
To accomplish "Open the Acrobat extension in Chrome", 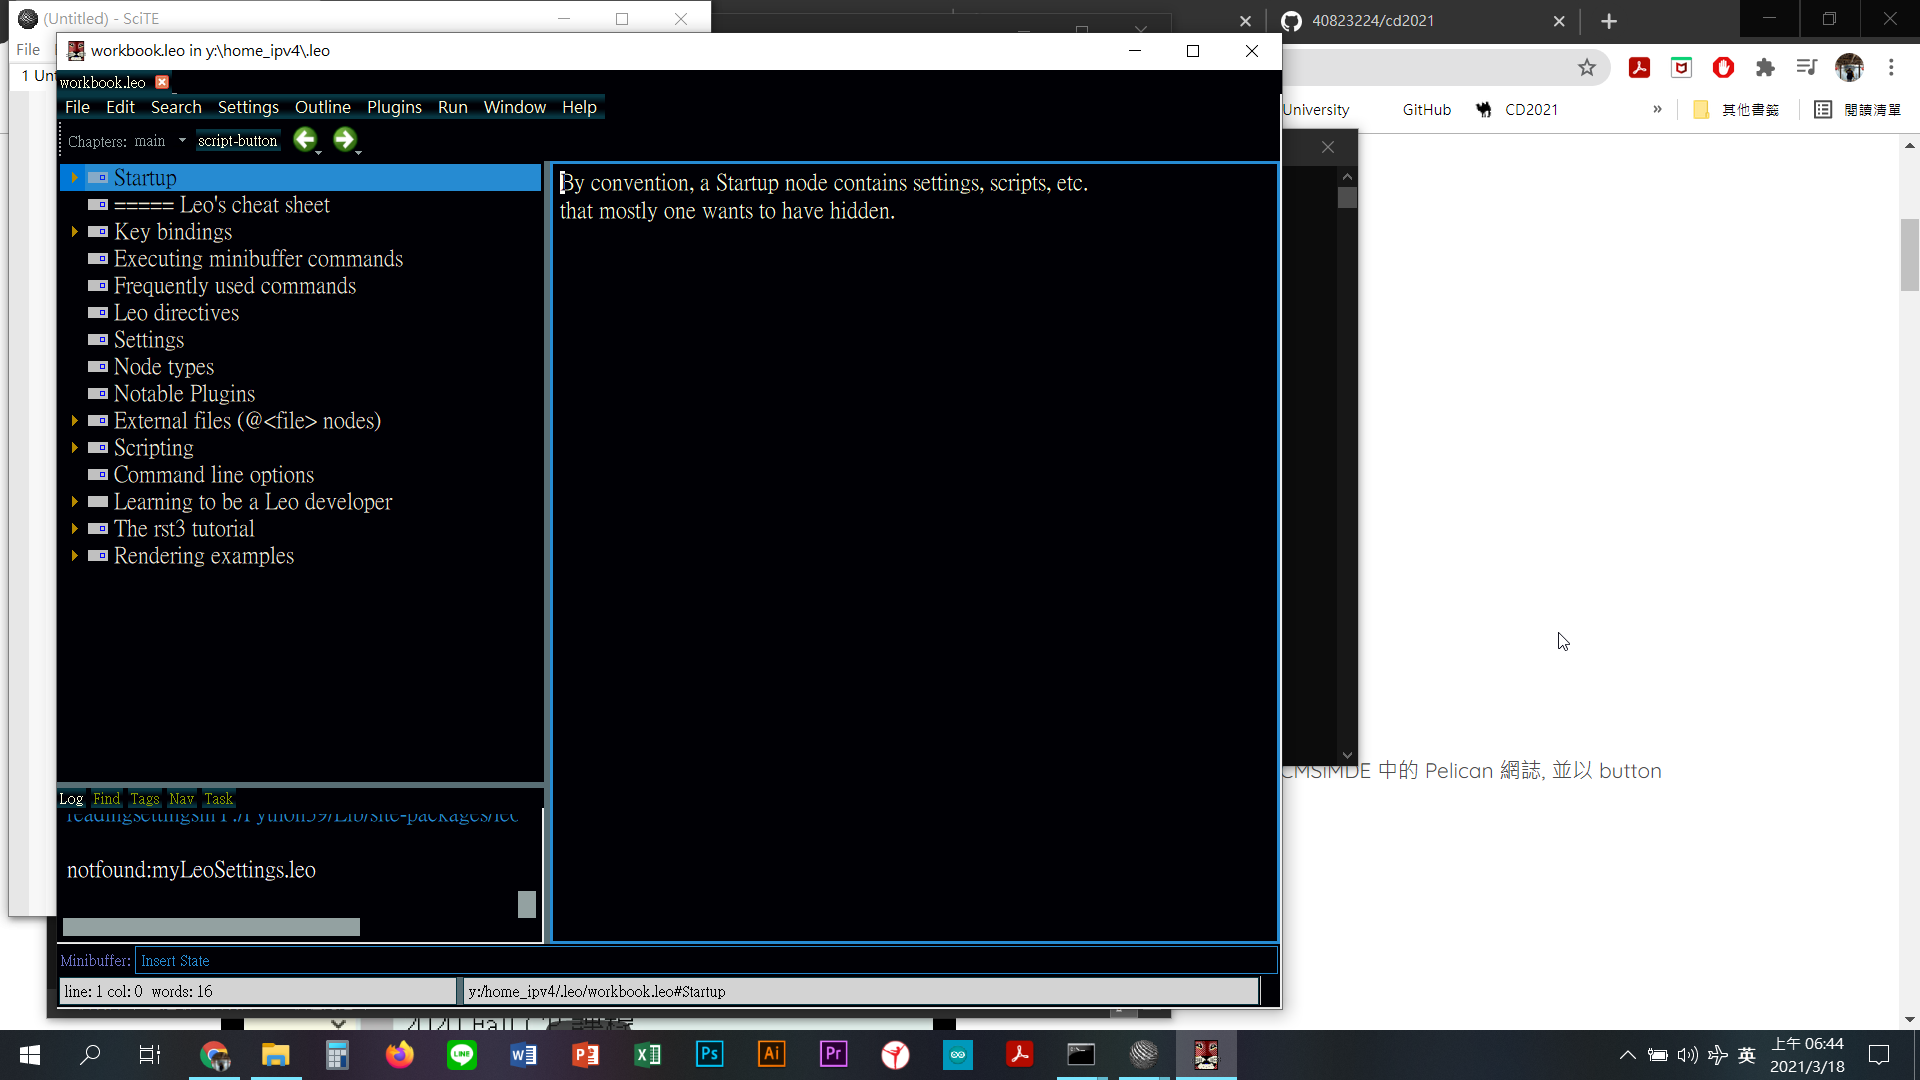I will pos(1639,68).
